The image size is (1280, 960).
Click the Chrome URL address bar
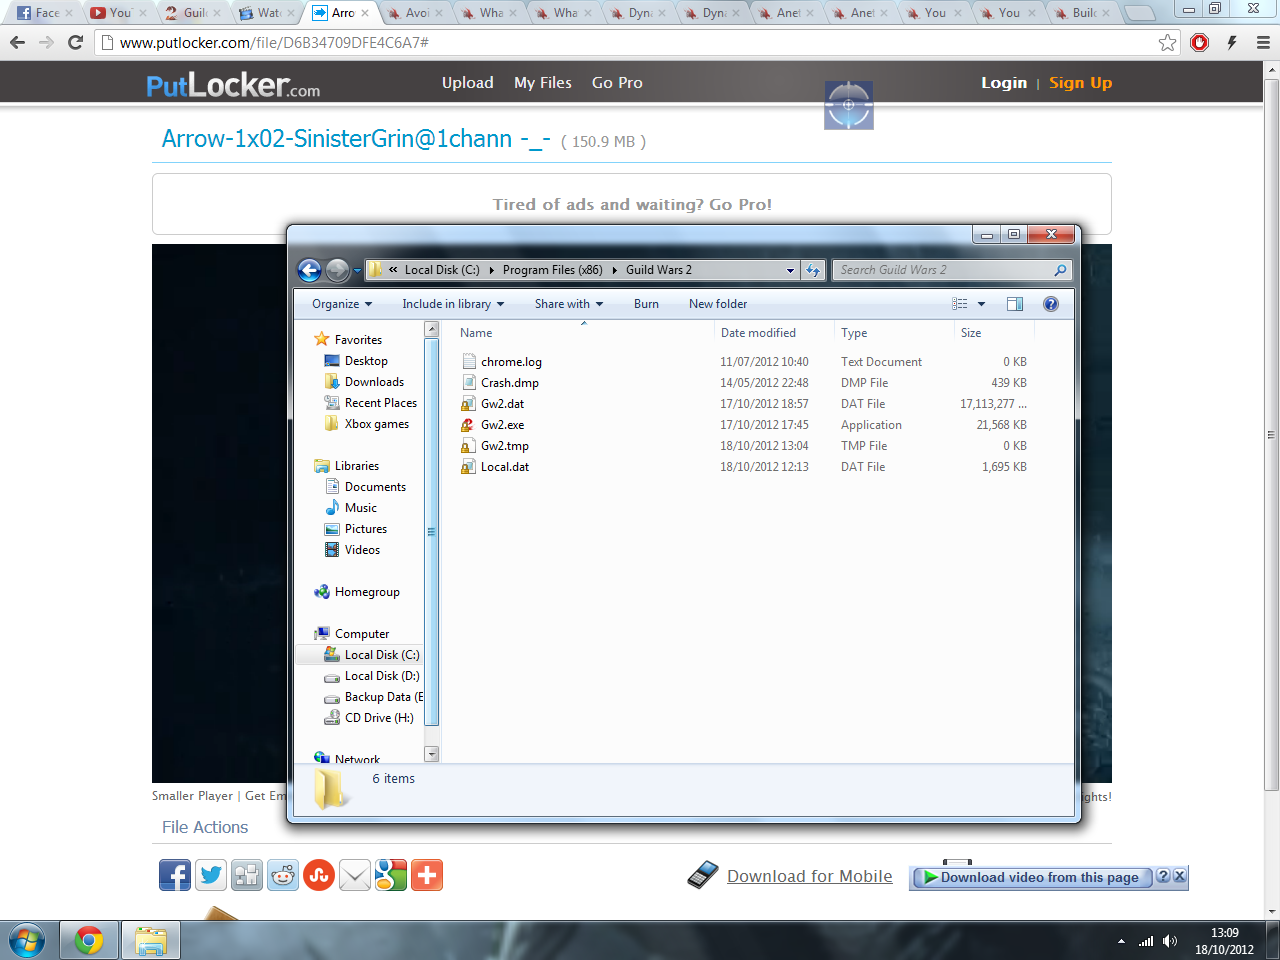[636, 42]
